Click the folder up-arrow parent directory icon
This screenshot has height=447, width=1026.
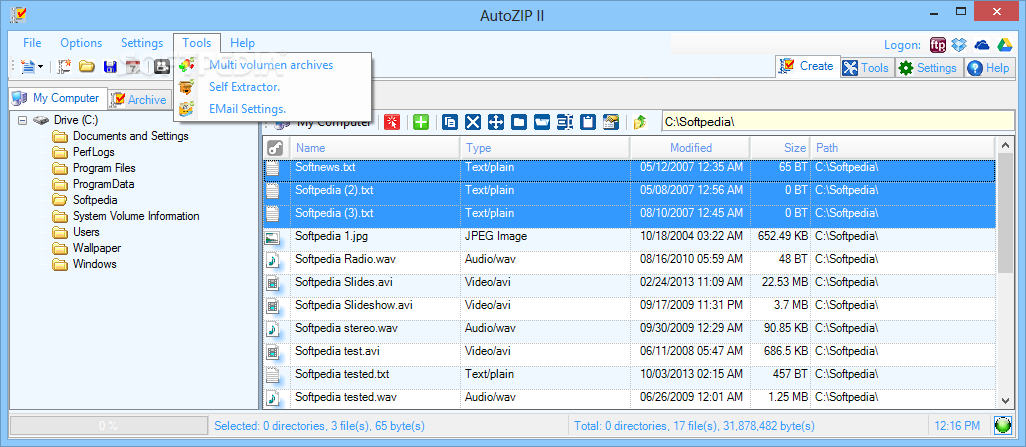[641, 122]
